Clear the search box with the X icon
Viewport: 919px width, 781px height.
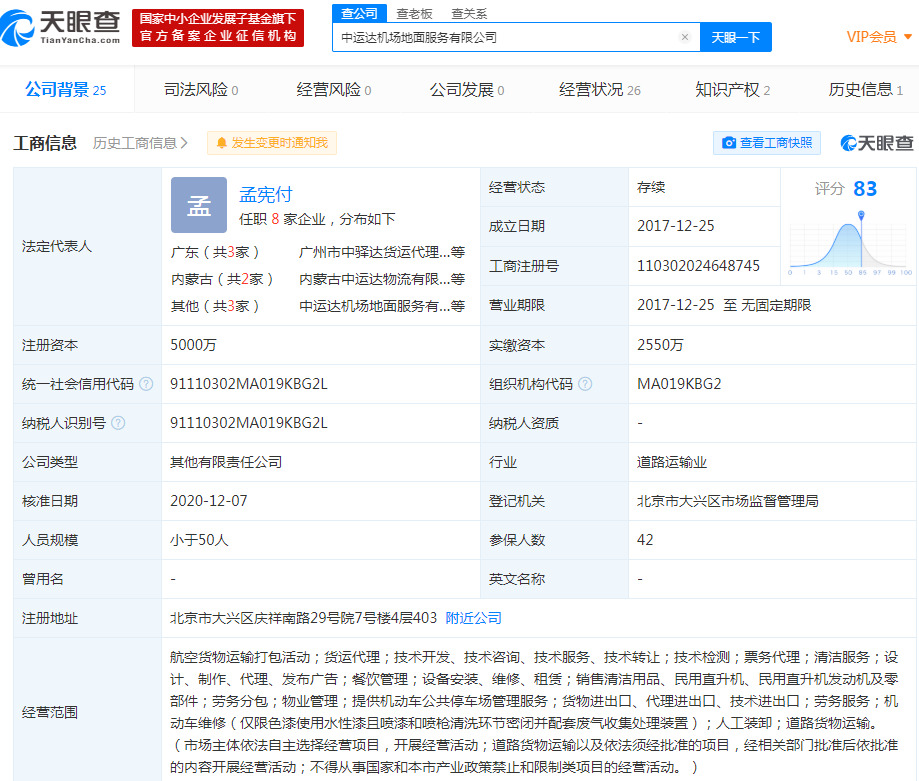(x=685, y=37)
